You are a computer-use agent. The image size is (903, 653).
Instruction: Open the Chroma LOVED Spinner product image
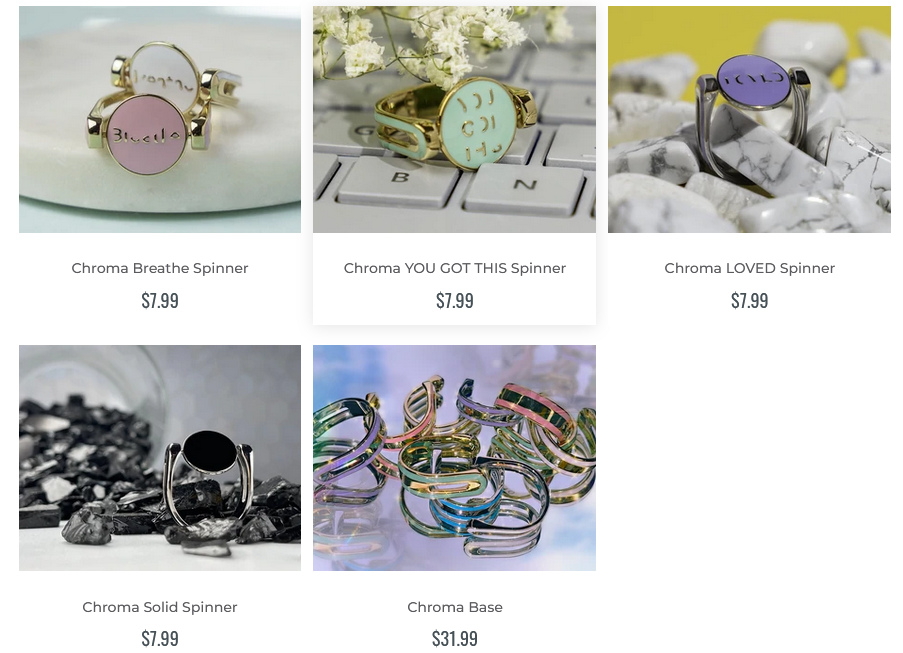pos(749,119)
